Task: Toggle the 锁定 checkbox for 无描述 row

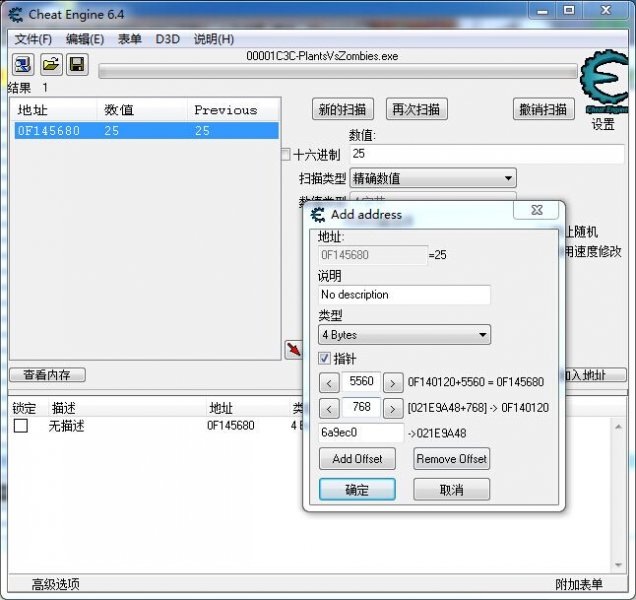Action: point(21,426)
